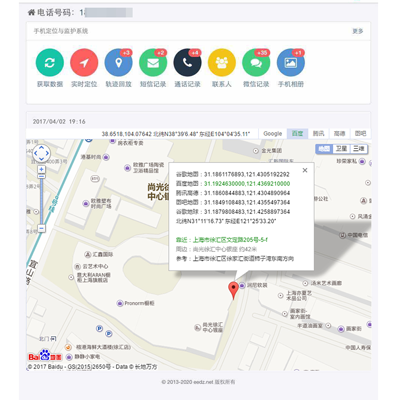Click 2017/04/02 19:16 timestamp text
The width and height of the screenshot is (400, 400).
click(x=59, y=122)
